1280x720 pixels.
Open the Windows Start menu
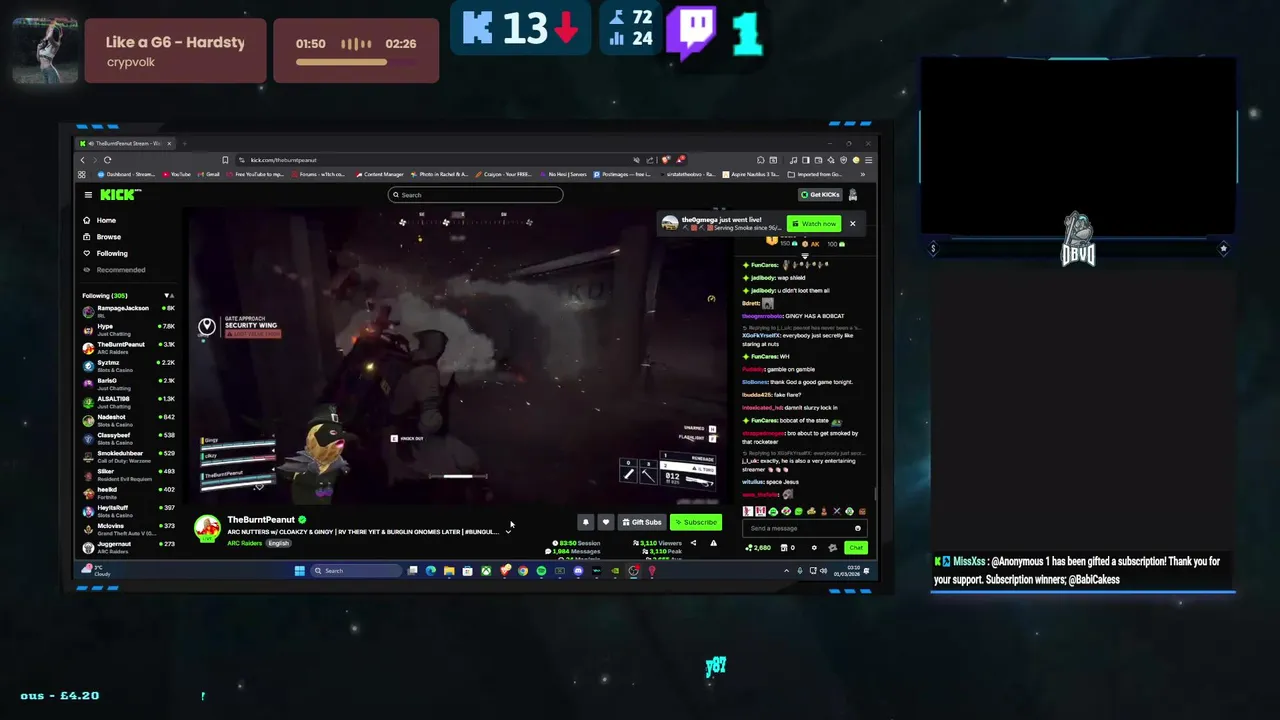click(x=299, y=571)
